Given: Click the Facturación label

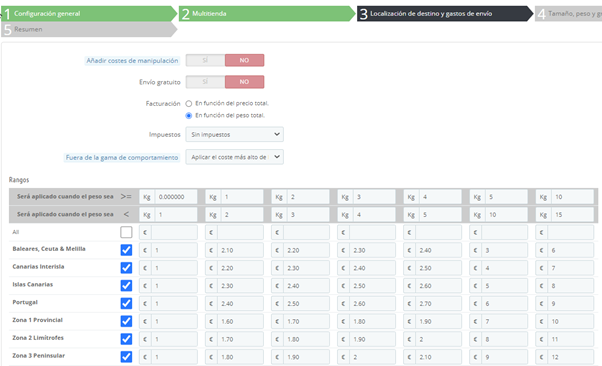Looking at the screenshot, I should [x=163, y=104].
